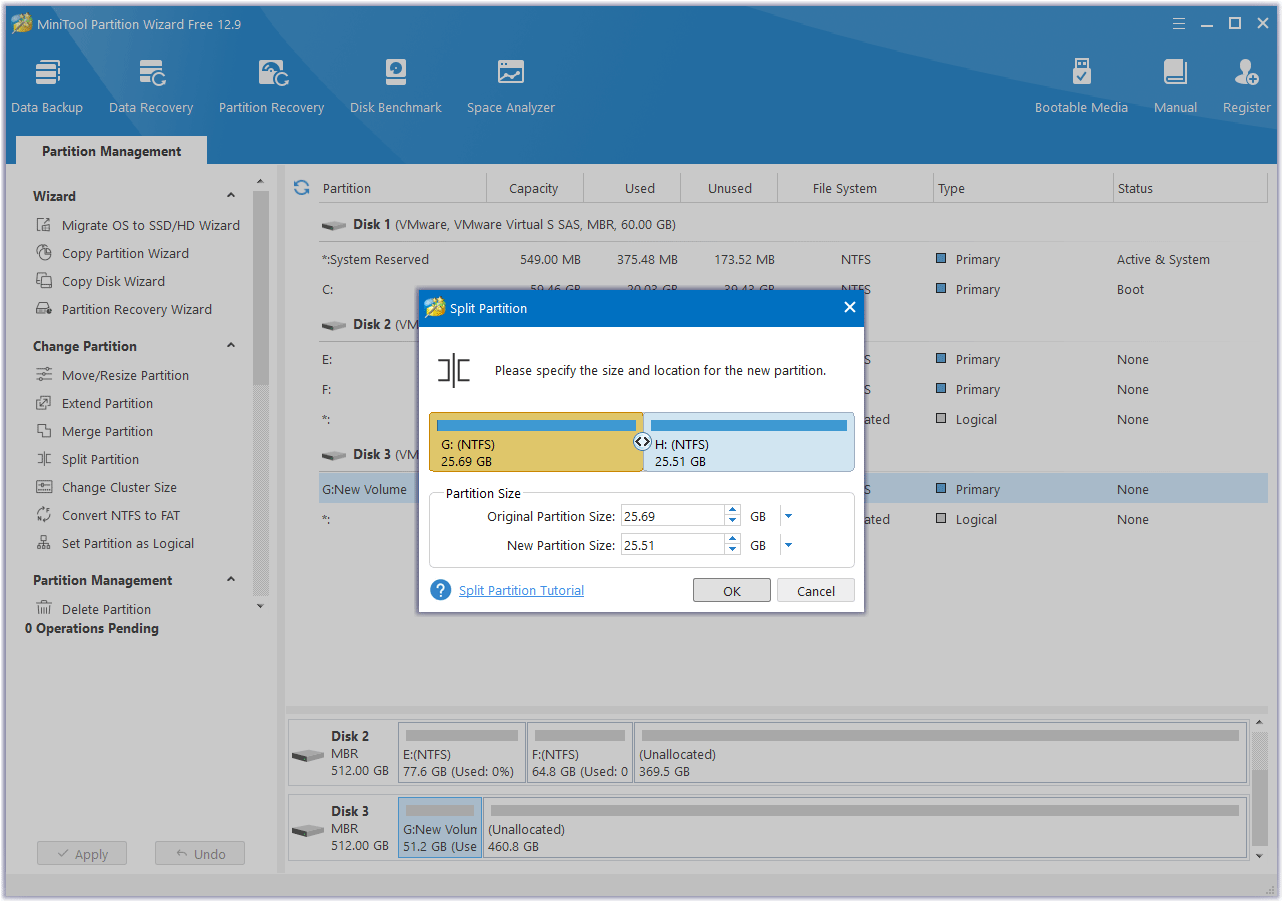Collapse the Change Partition section
Viewport: 1282px width, 902px height.
[231, 346]
